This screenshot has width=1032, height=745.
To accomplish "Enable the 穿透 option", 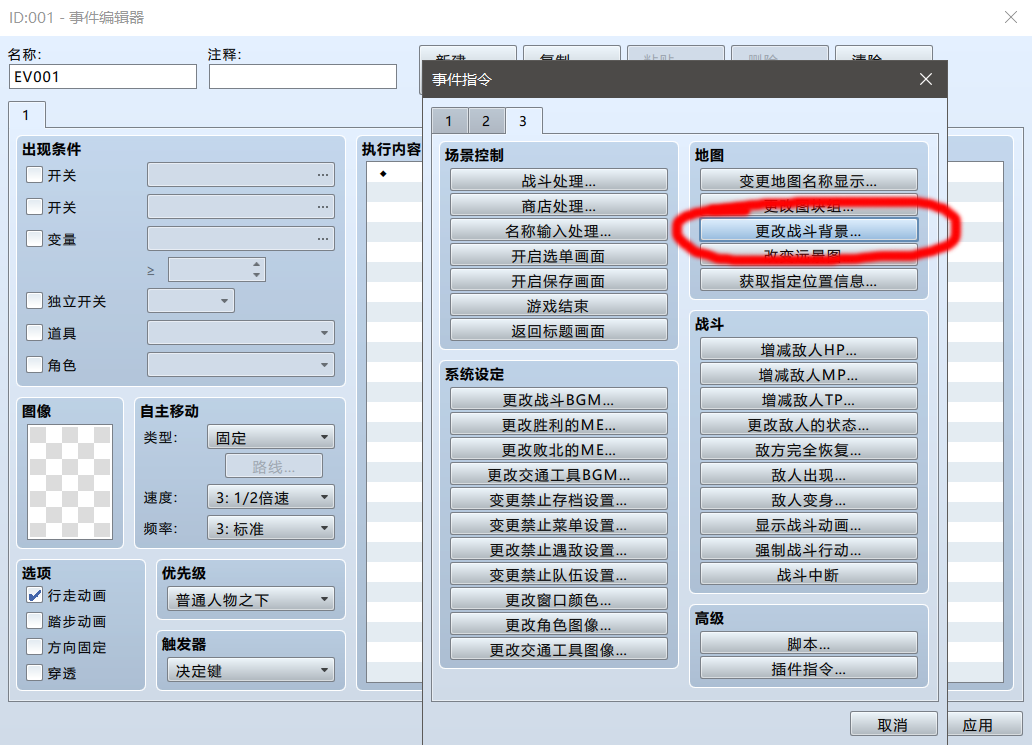I will coord(34,673).
